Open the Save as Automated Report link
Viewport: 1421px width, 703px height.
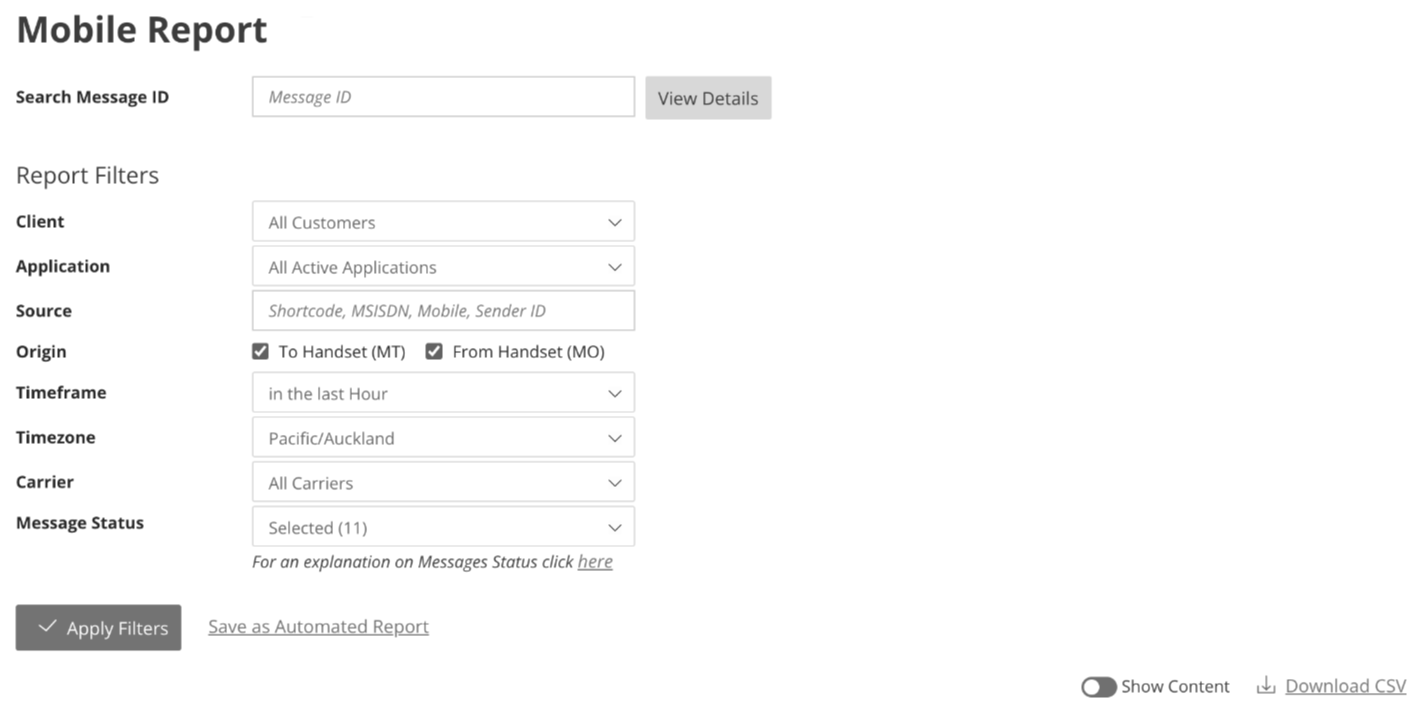tap(318, 627)
